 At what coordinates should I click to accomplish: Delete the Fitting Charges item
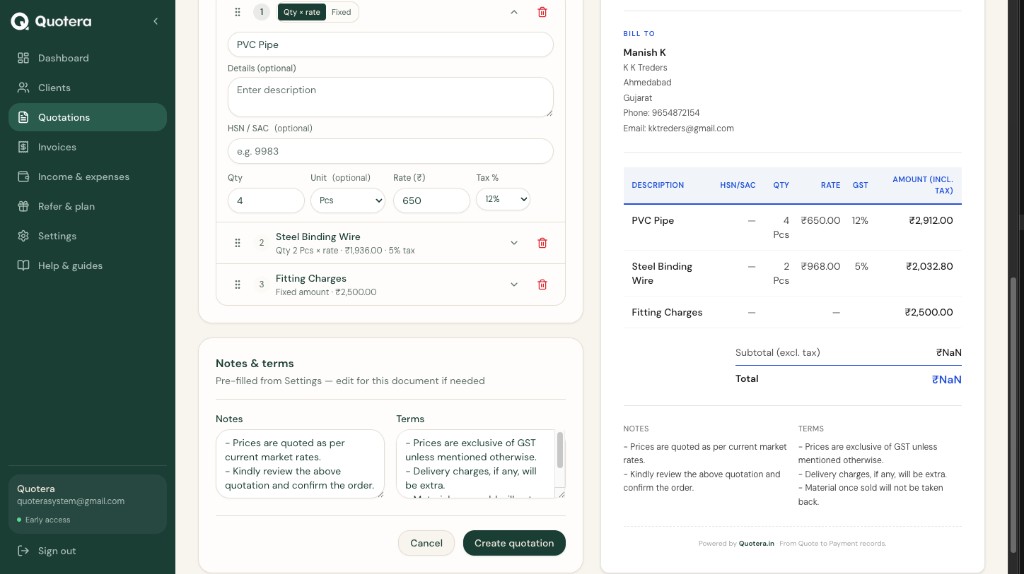pos(542,285)
